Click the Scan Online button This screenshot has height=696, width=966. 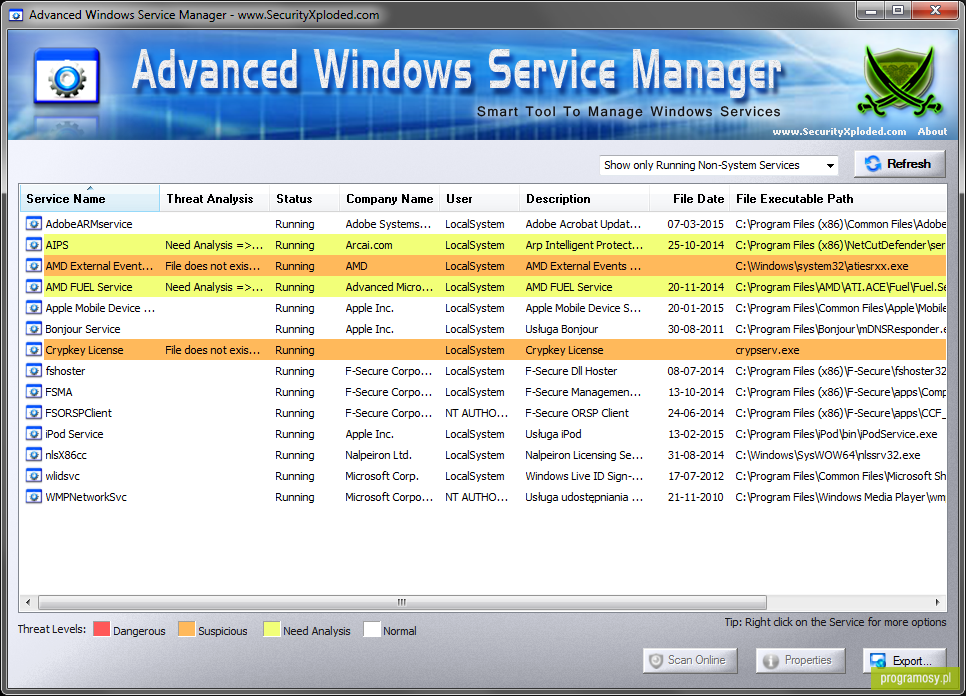point(690,660)
